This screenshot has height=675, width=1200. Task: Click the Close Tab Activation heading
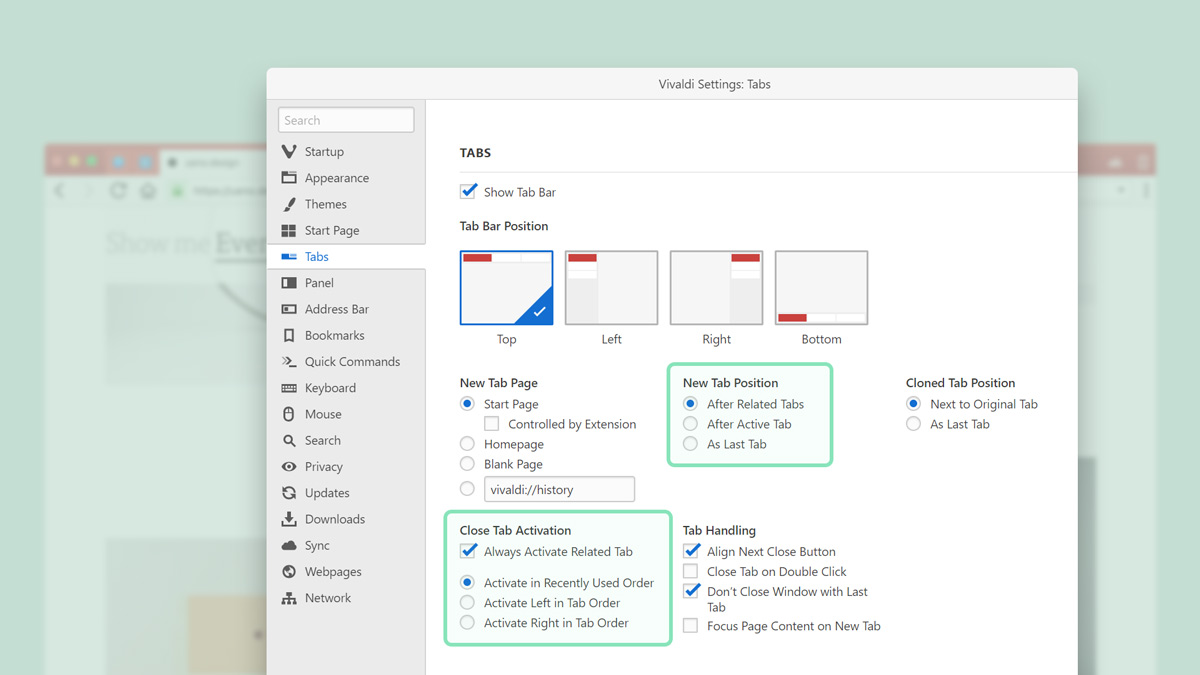tap(516, 530)
